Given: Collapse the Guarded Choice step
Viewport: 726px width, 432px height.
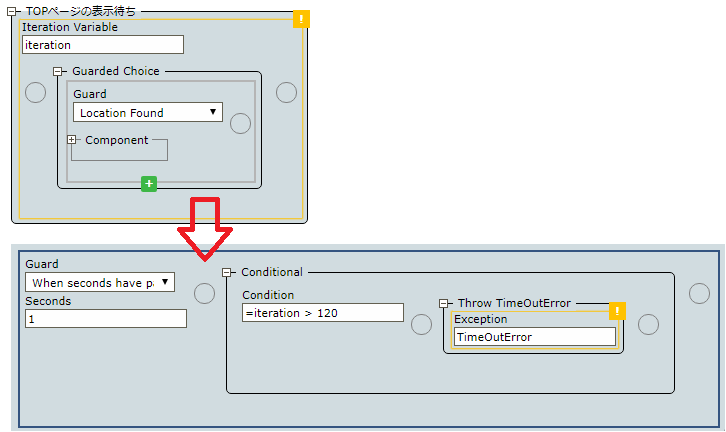Looking at the screenshot, I should coord(57,71).
